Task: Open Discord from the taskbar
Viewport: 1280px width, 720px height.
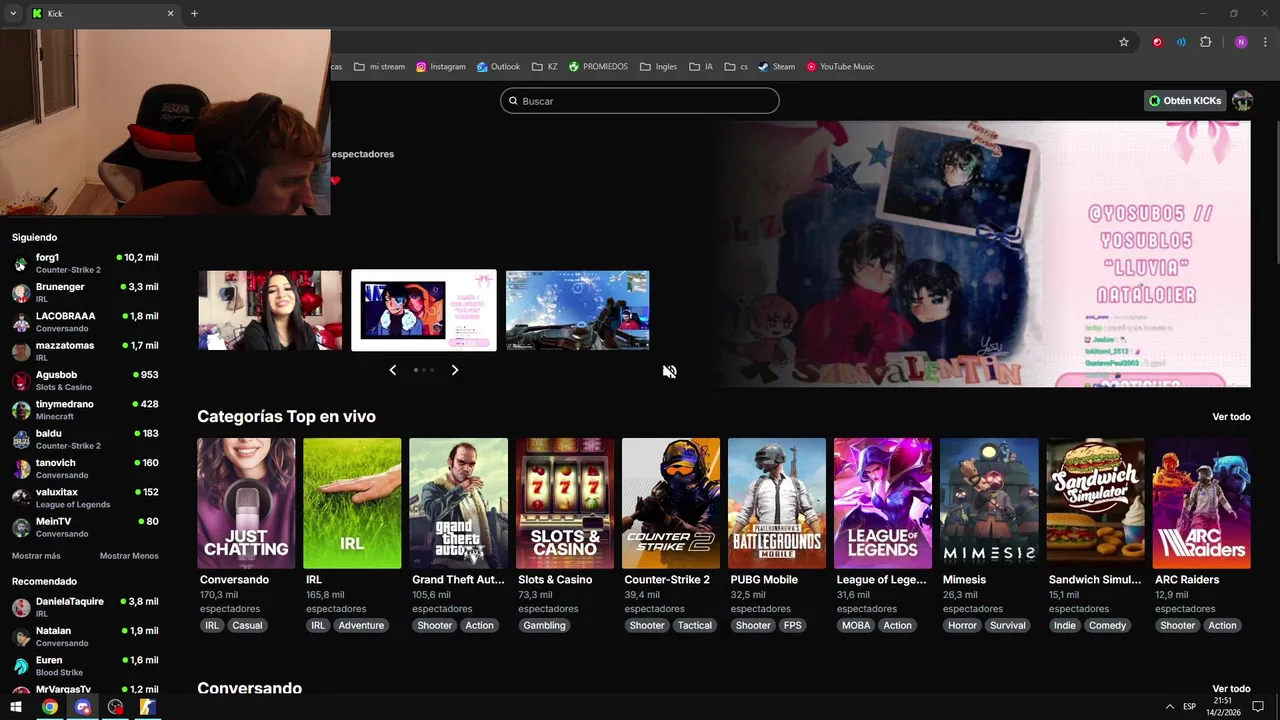Action: click(x=83, y=707)
